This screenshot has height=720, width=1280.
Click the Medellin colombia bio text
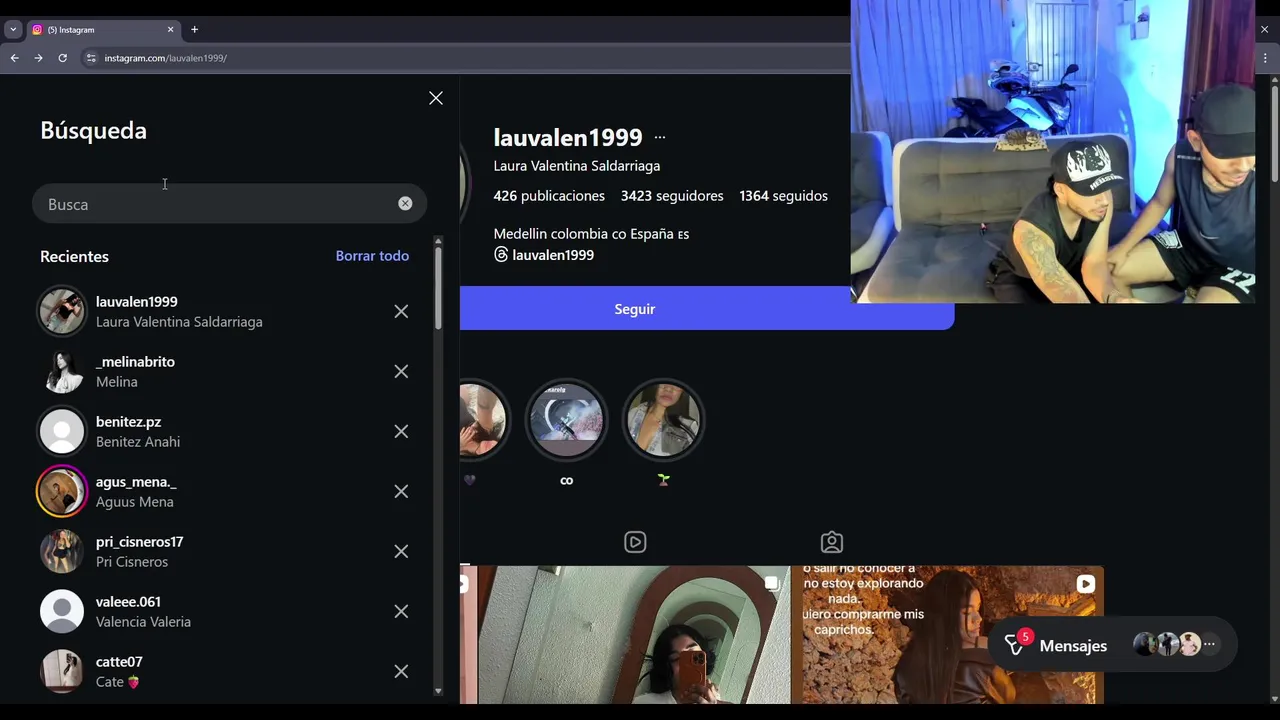click(x=591, y=234)
